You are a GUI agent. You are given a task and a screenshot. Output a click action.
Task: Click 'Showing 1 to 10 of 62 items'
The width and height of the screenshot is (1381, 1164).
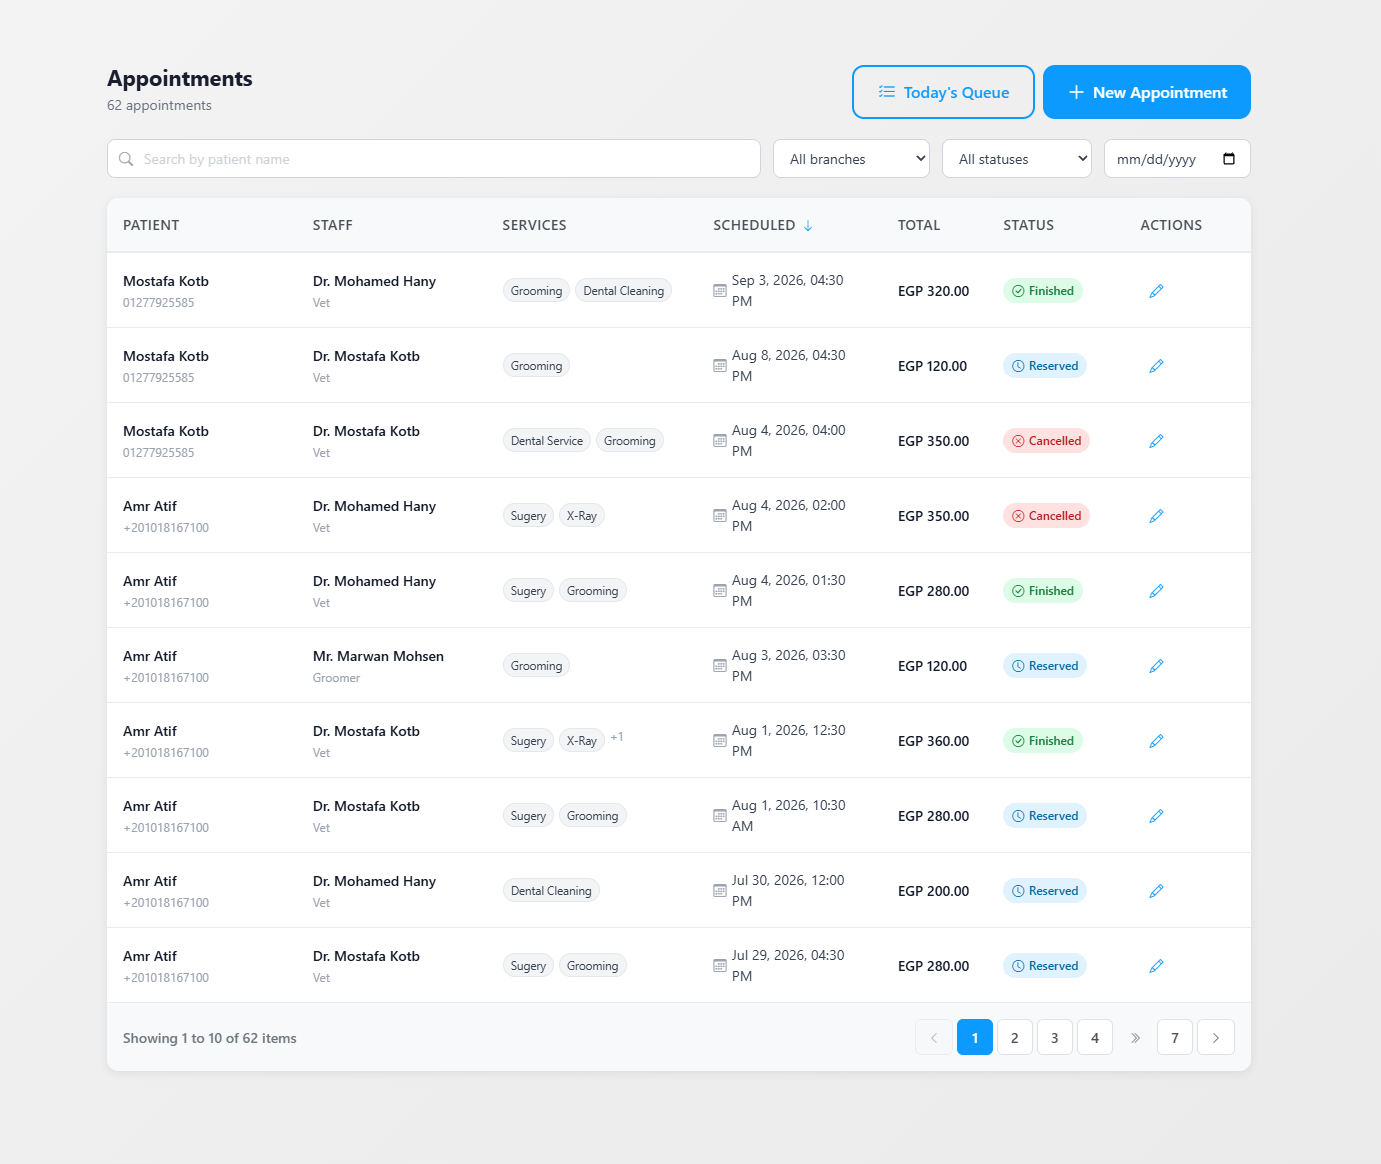pyautogui.click(x=210, y=1038)
